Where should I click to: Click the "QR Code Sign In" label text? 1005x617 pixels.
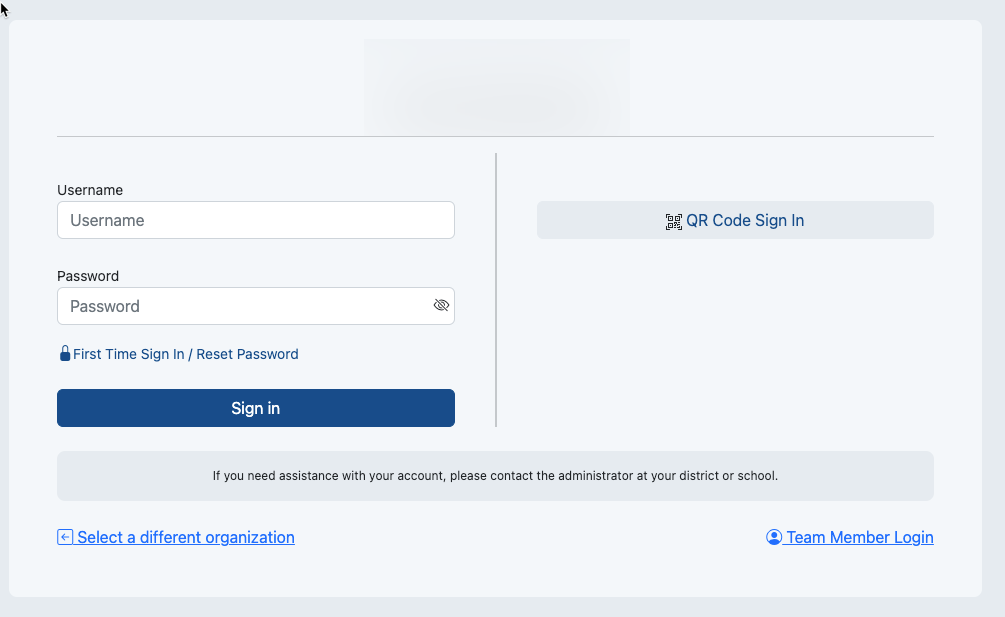745,220
